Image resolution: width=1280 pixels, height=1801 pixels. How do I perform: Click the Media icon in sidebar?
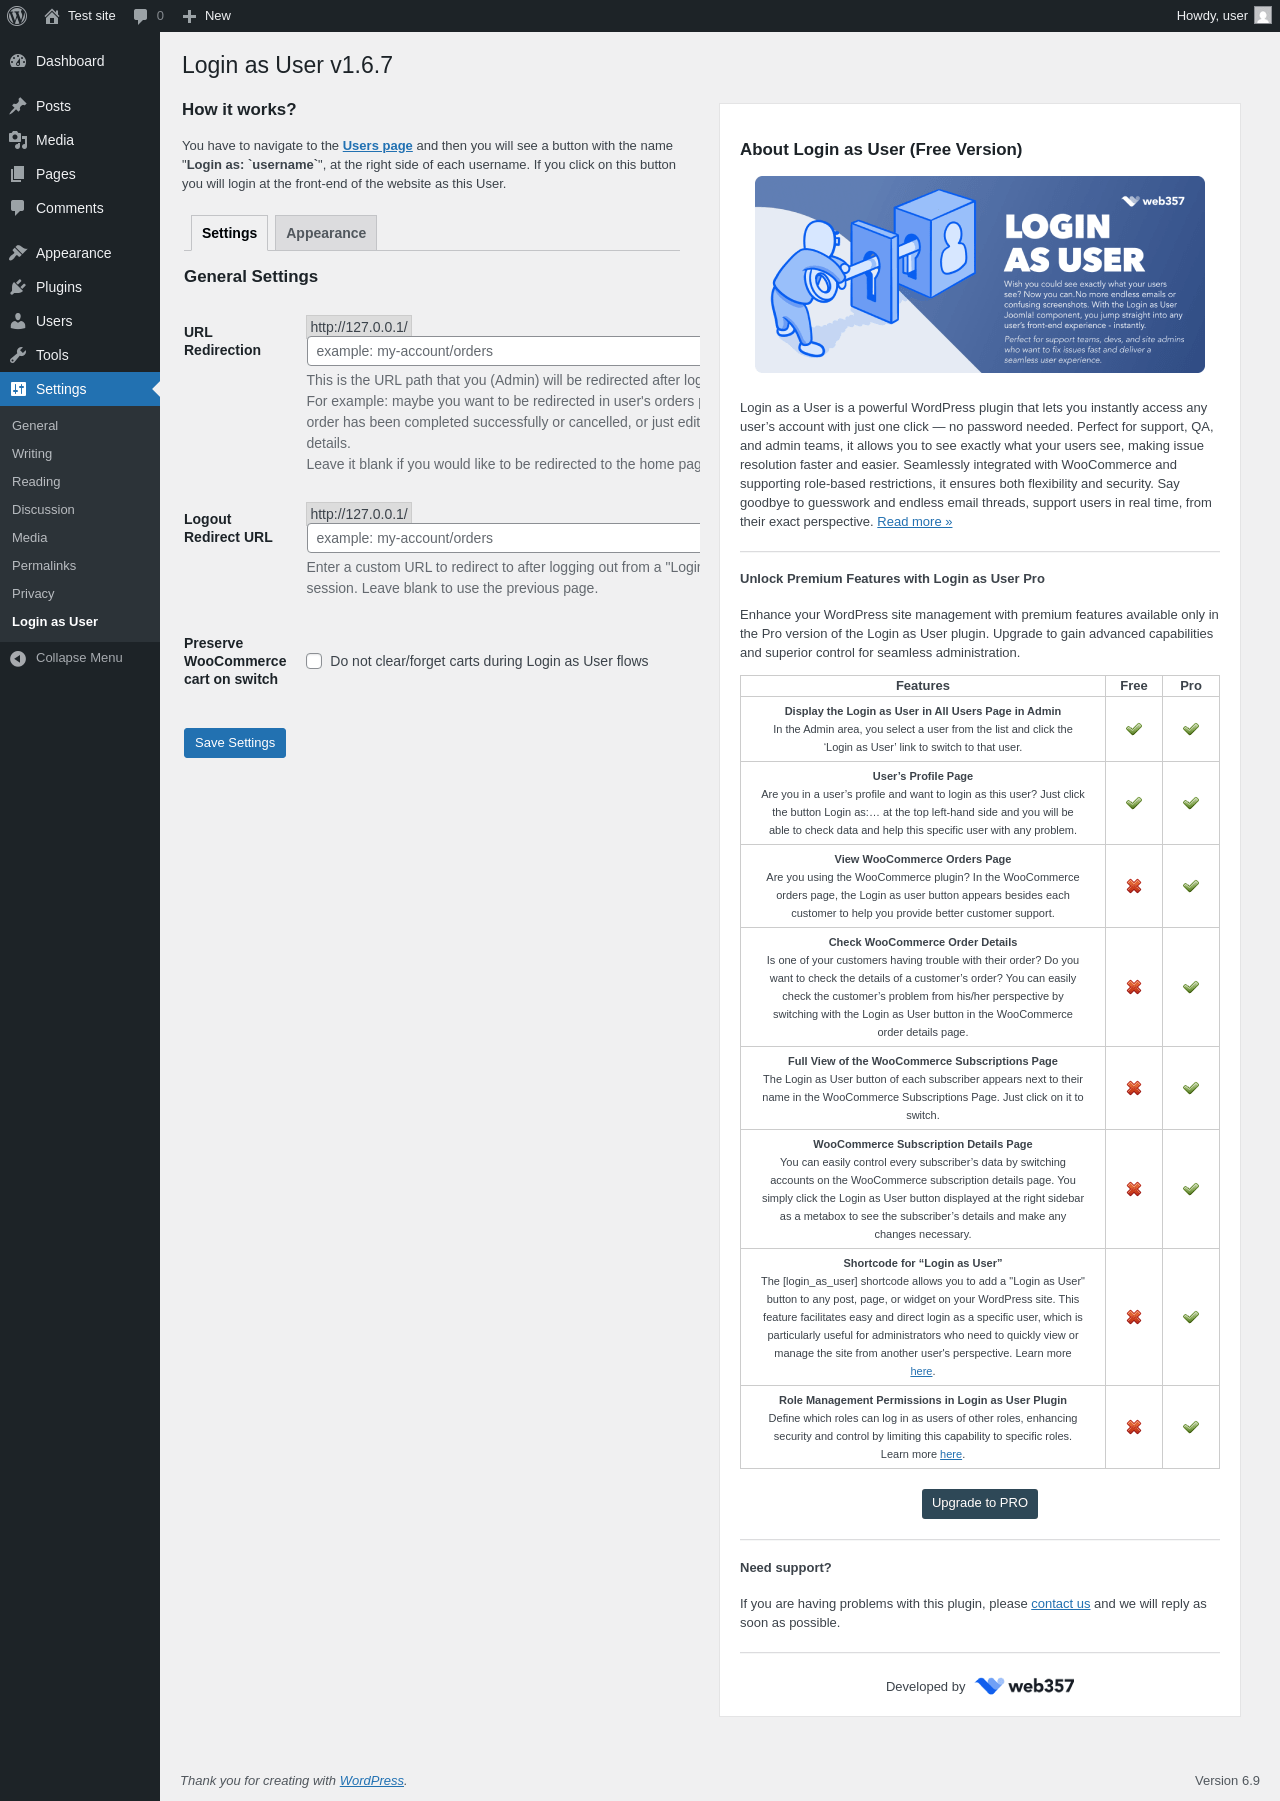18,140
